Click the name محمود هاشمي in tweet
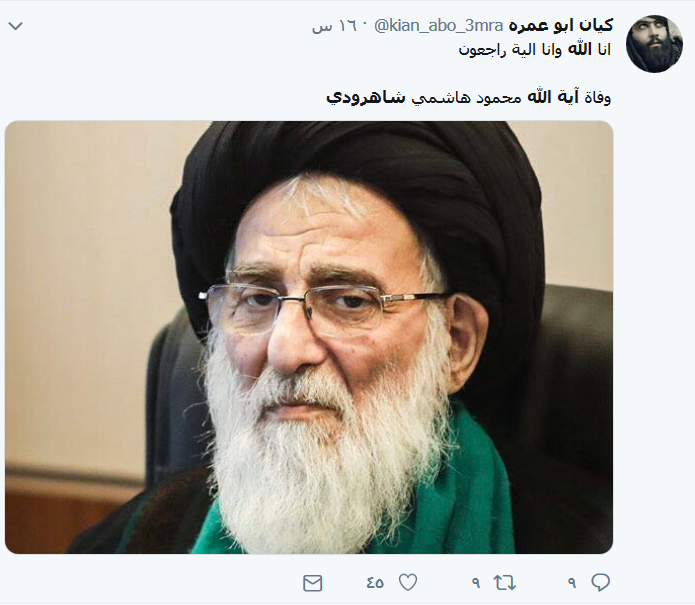 coord(467,98)
